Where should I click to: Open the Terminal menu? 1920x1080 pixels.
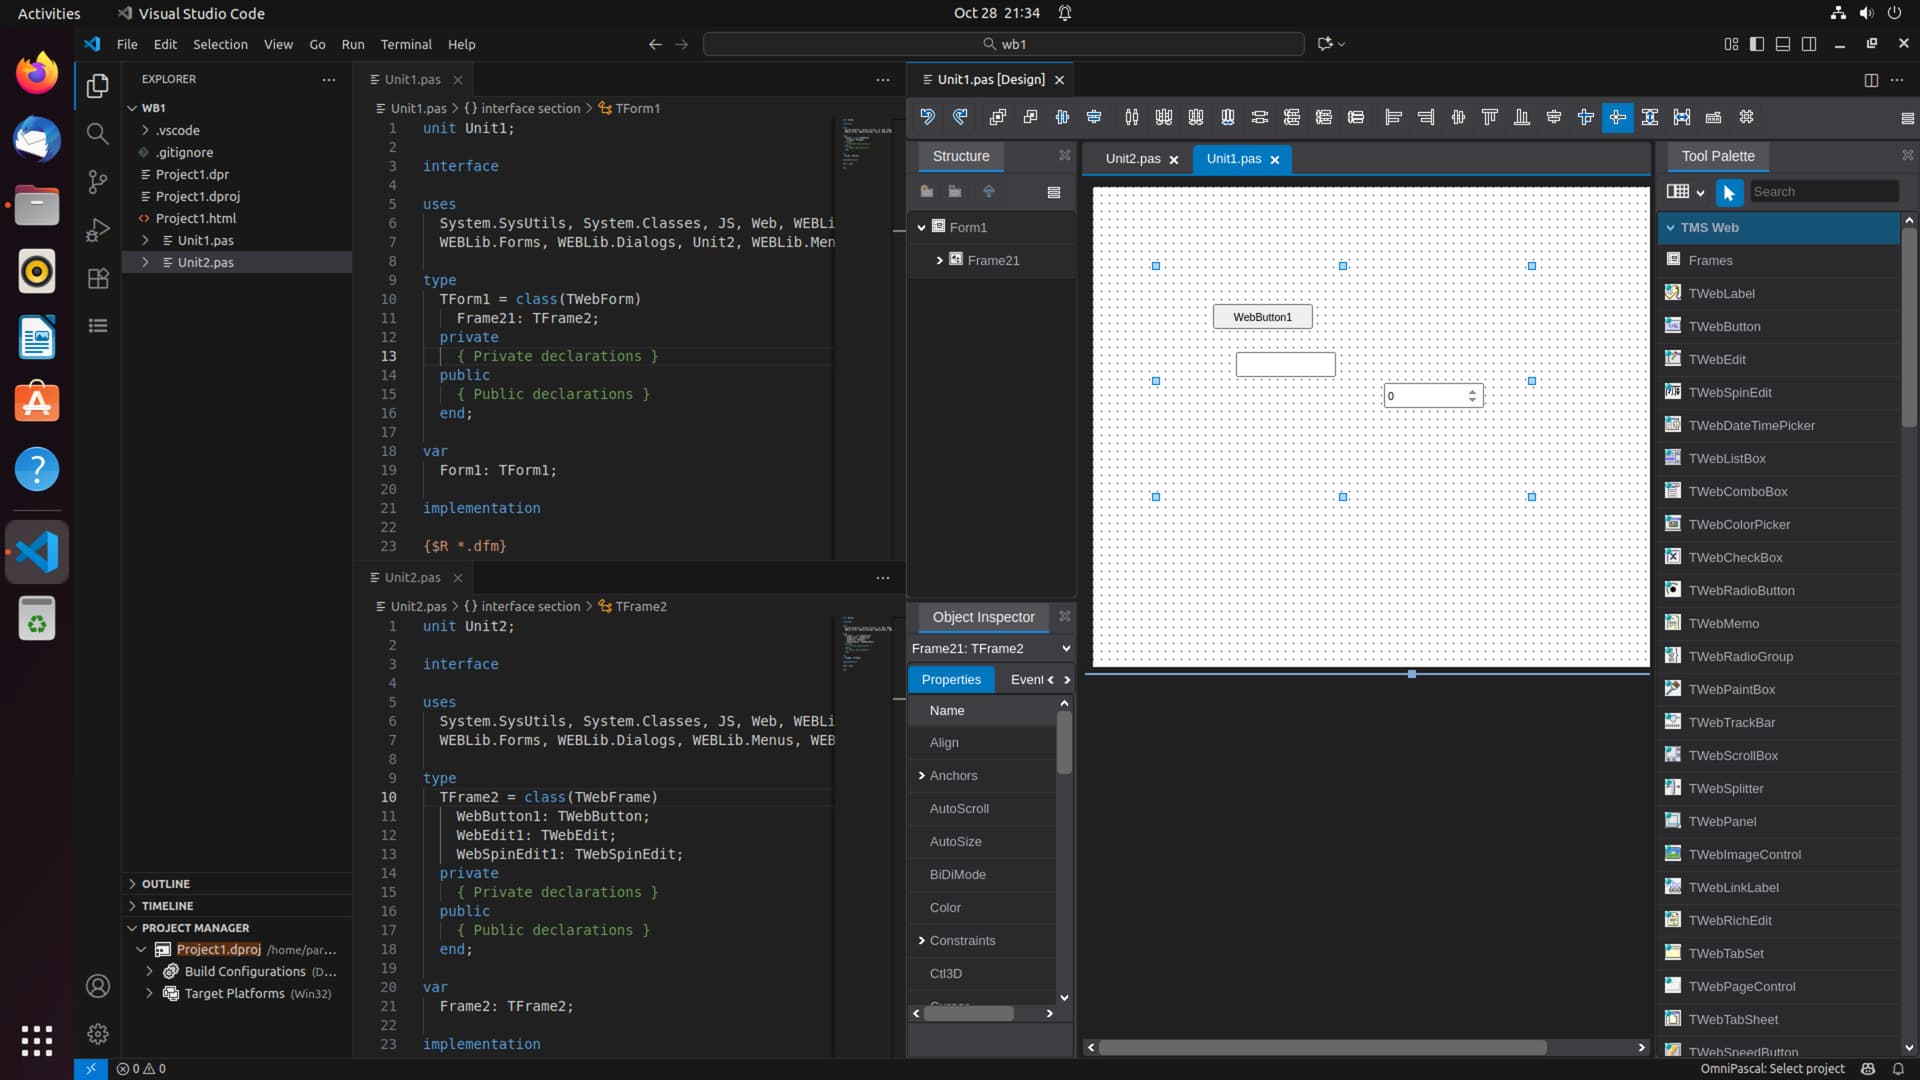click(405, 44)
